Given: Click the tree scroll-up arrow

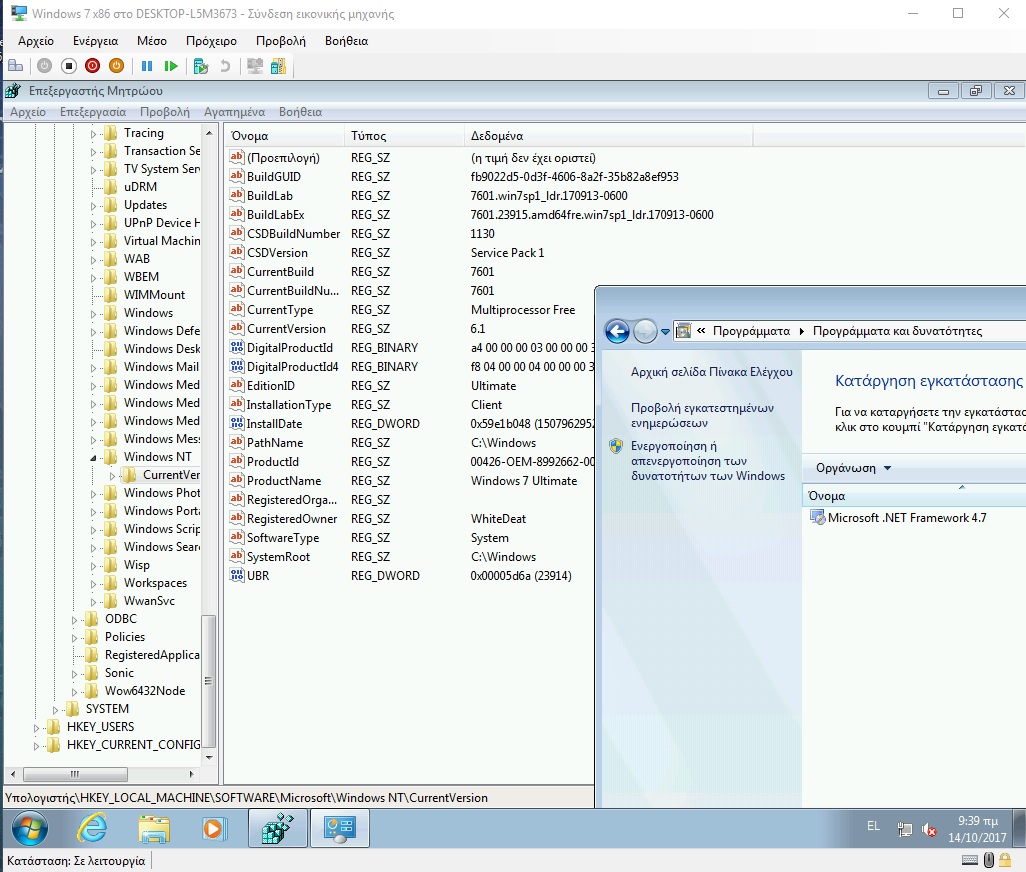Looking at the screenshot, I should click(x=209, y=133).
